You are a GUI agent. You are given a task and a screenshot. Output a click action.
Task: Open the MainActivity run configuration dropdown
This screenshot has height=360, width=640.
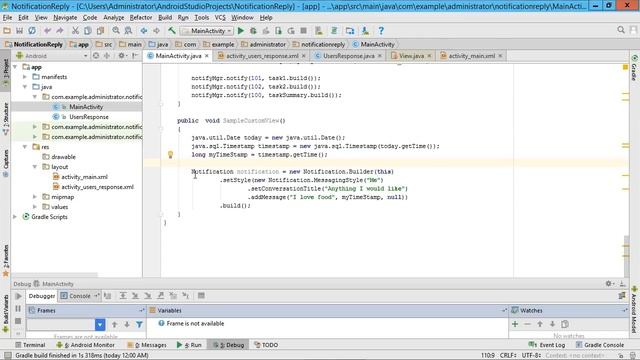[207, 31]
